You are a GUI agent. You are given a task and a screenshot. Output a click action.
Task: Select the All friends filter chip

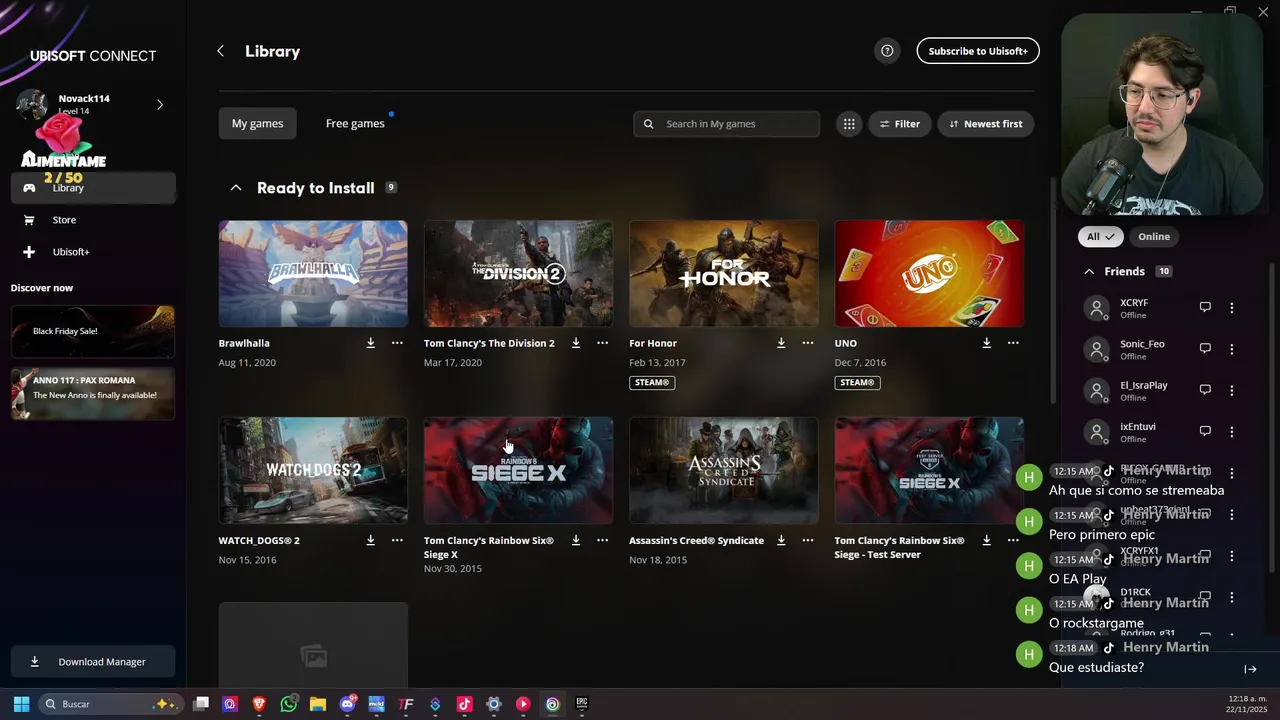coord(1100,237)
